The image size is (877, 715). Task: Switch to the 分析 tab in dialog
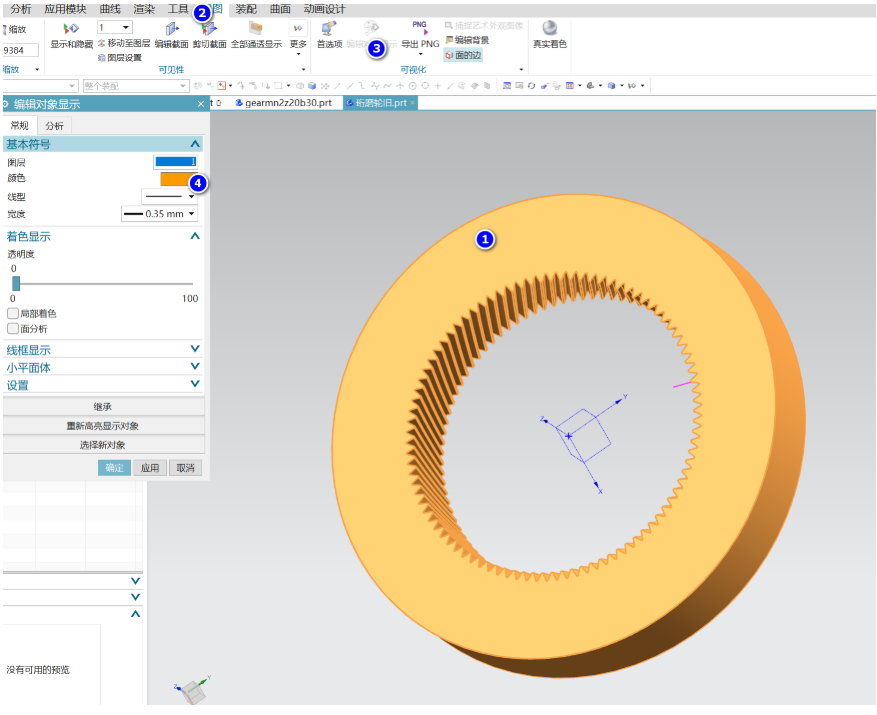(x=54, y=125)
